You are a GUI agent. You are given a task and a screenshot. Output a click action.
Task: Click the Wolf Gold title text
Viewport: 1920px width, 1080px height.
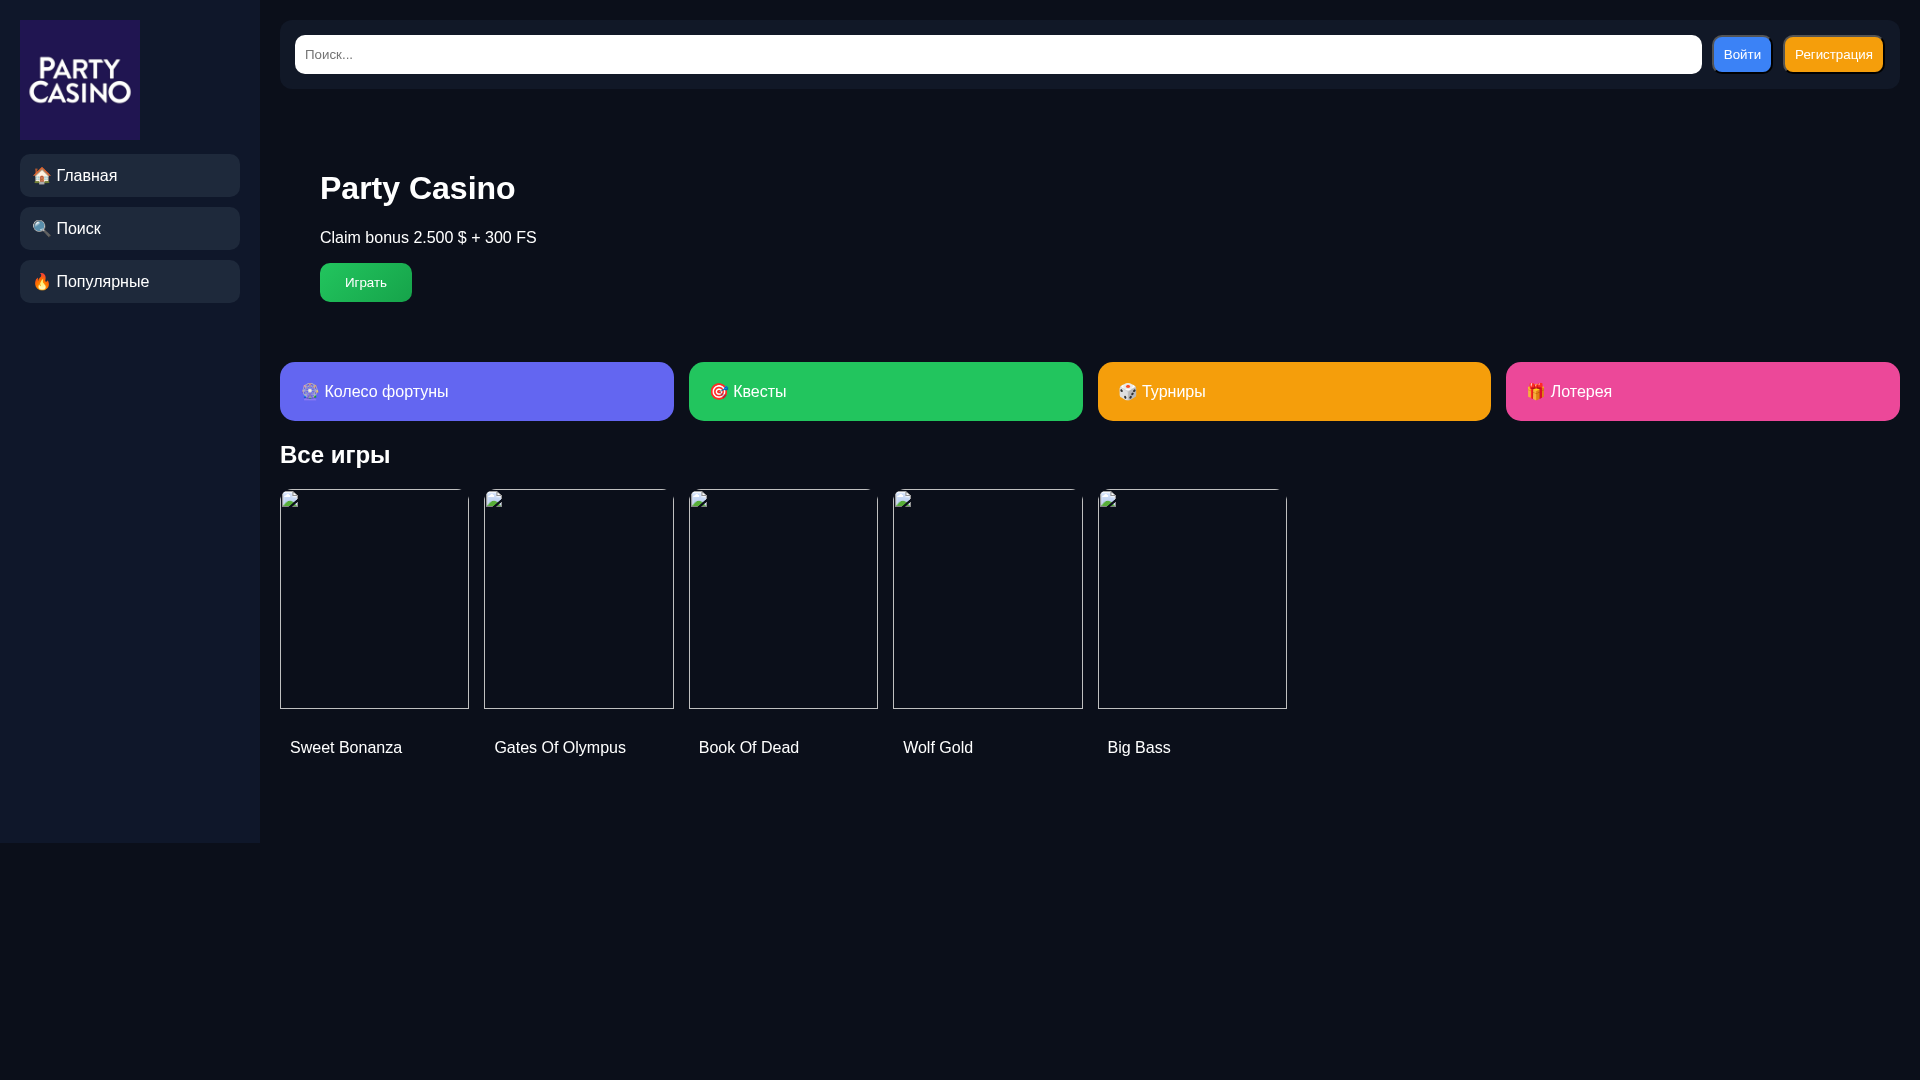[938, 748]
